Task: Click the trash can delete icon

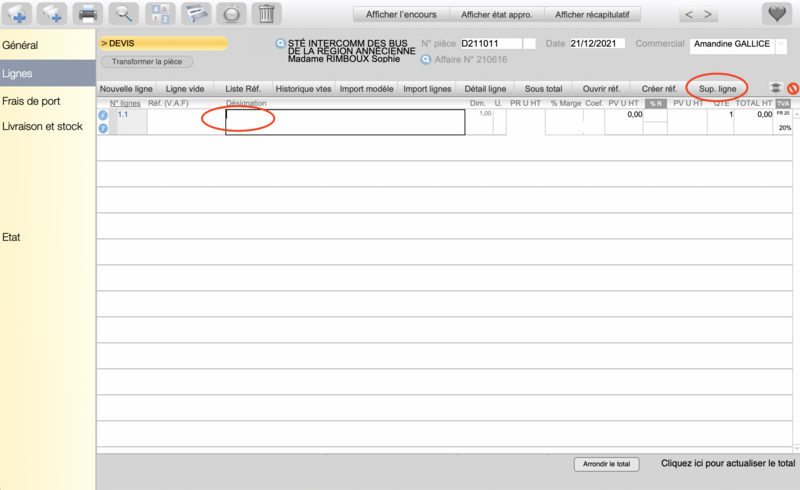Action: (265, 14)
